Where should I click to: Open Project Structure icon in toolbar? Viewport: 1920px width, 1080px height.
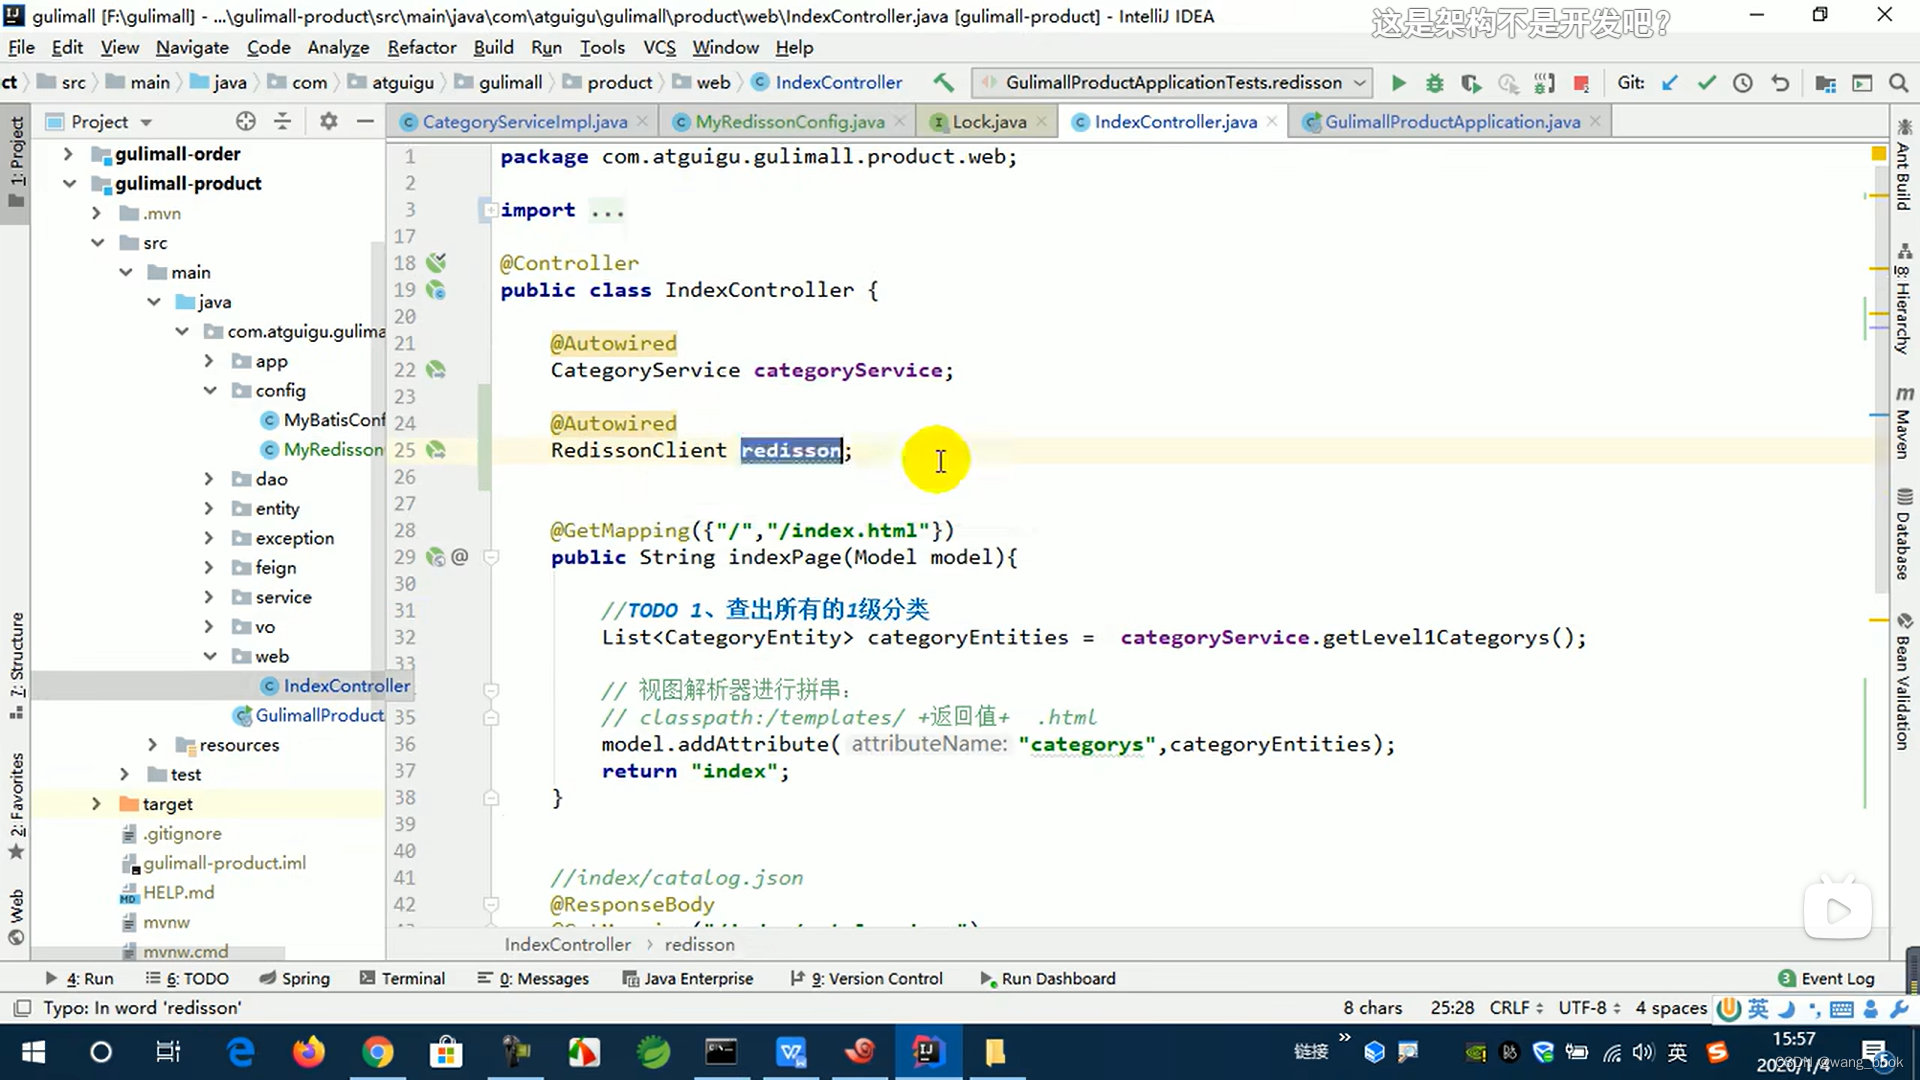[x=1825, y=83]
